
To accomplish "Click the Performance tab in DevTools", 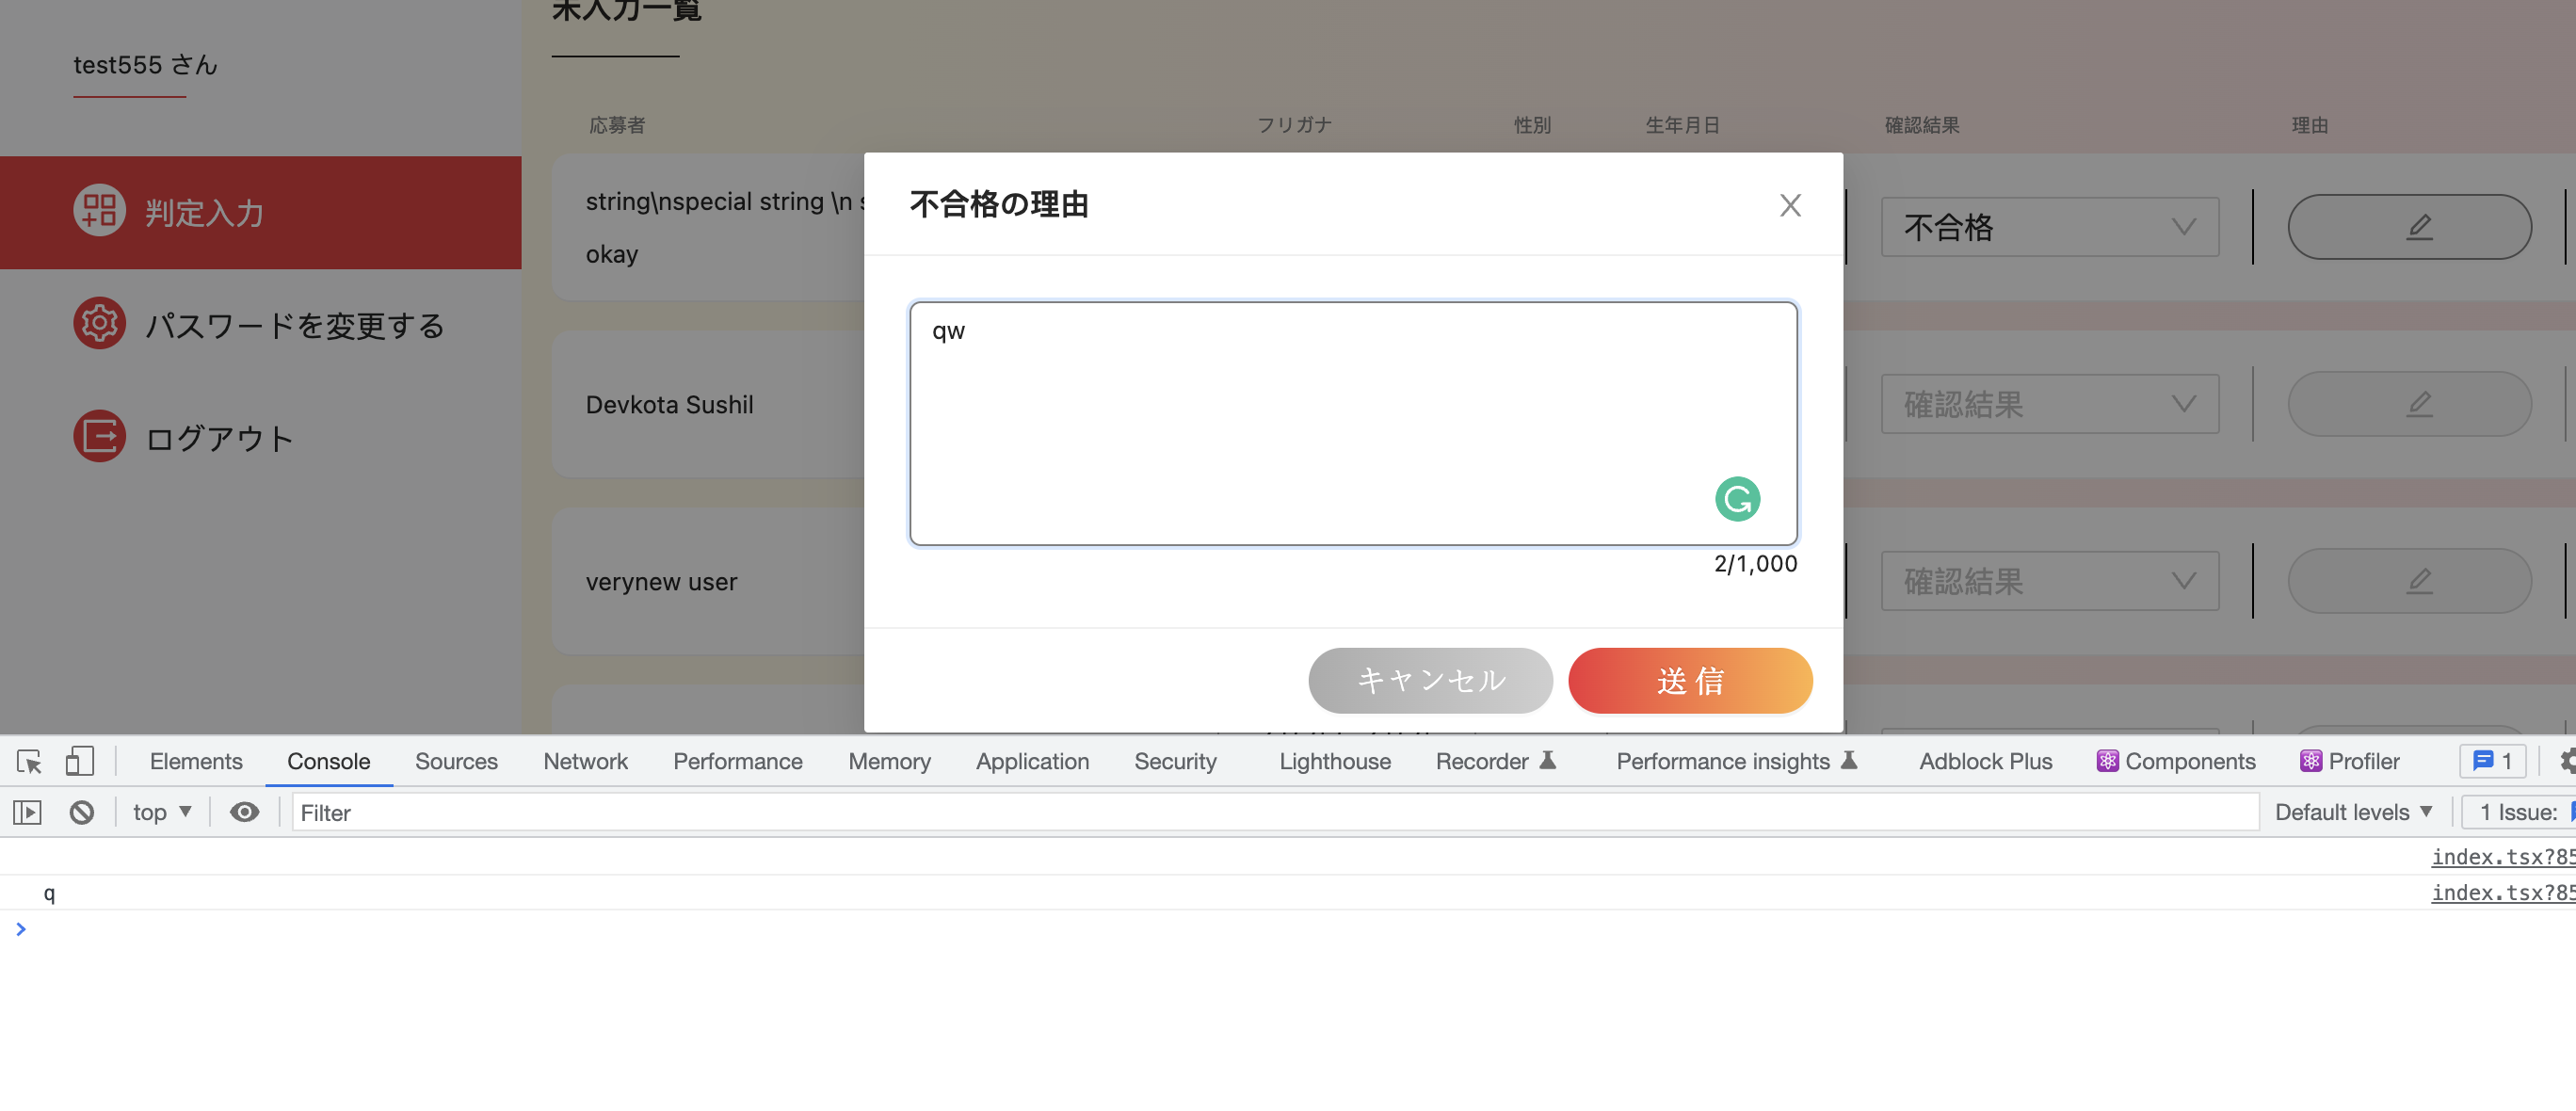I will (x=737, y=759).
